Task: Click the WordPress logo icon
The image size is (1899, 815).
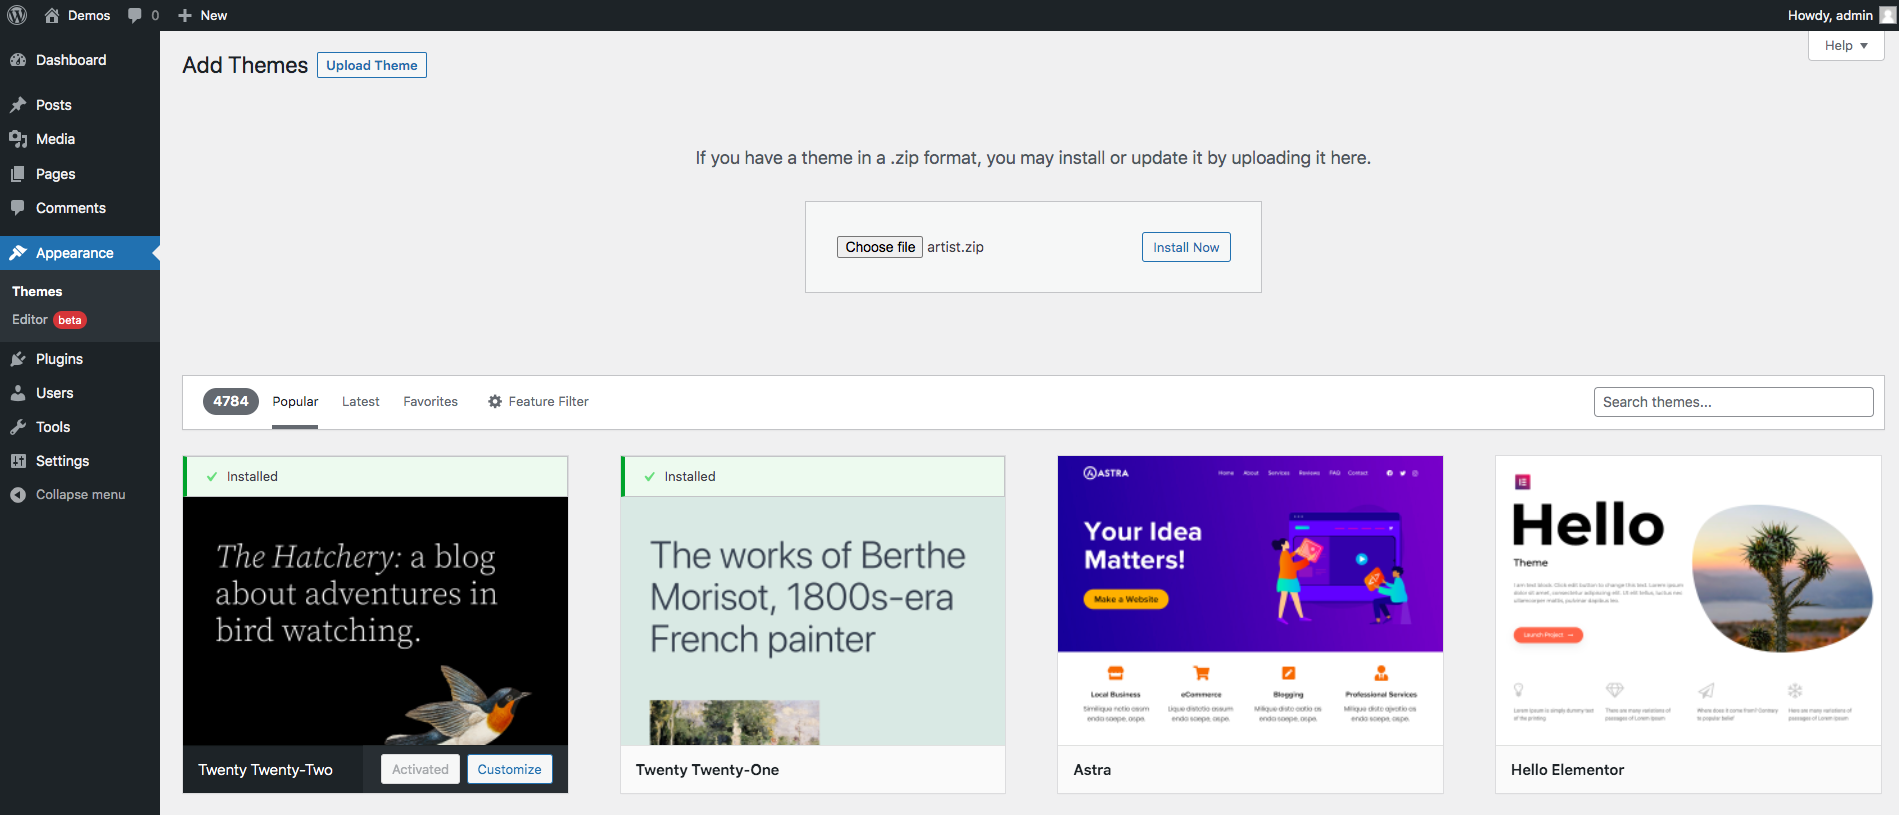Action: click(17, 15)
